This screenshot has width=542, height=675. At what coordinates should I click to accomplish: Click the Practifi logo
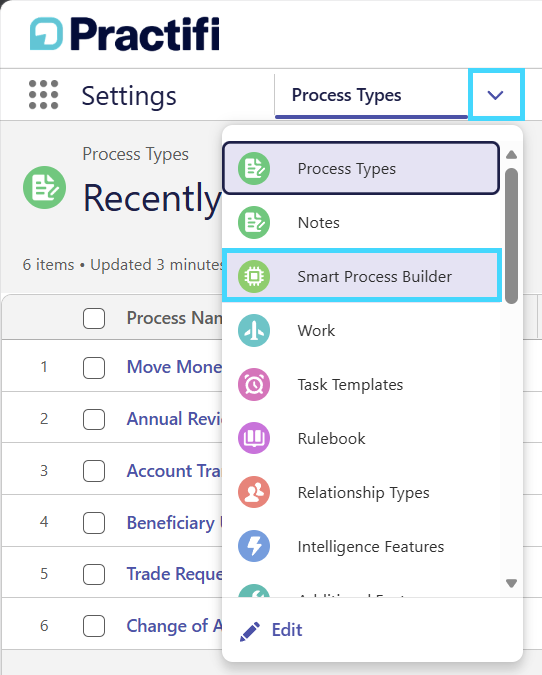coord(124,34)
